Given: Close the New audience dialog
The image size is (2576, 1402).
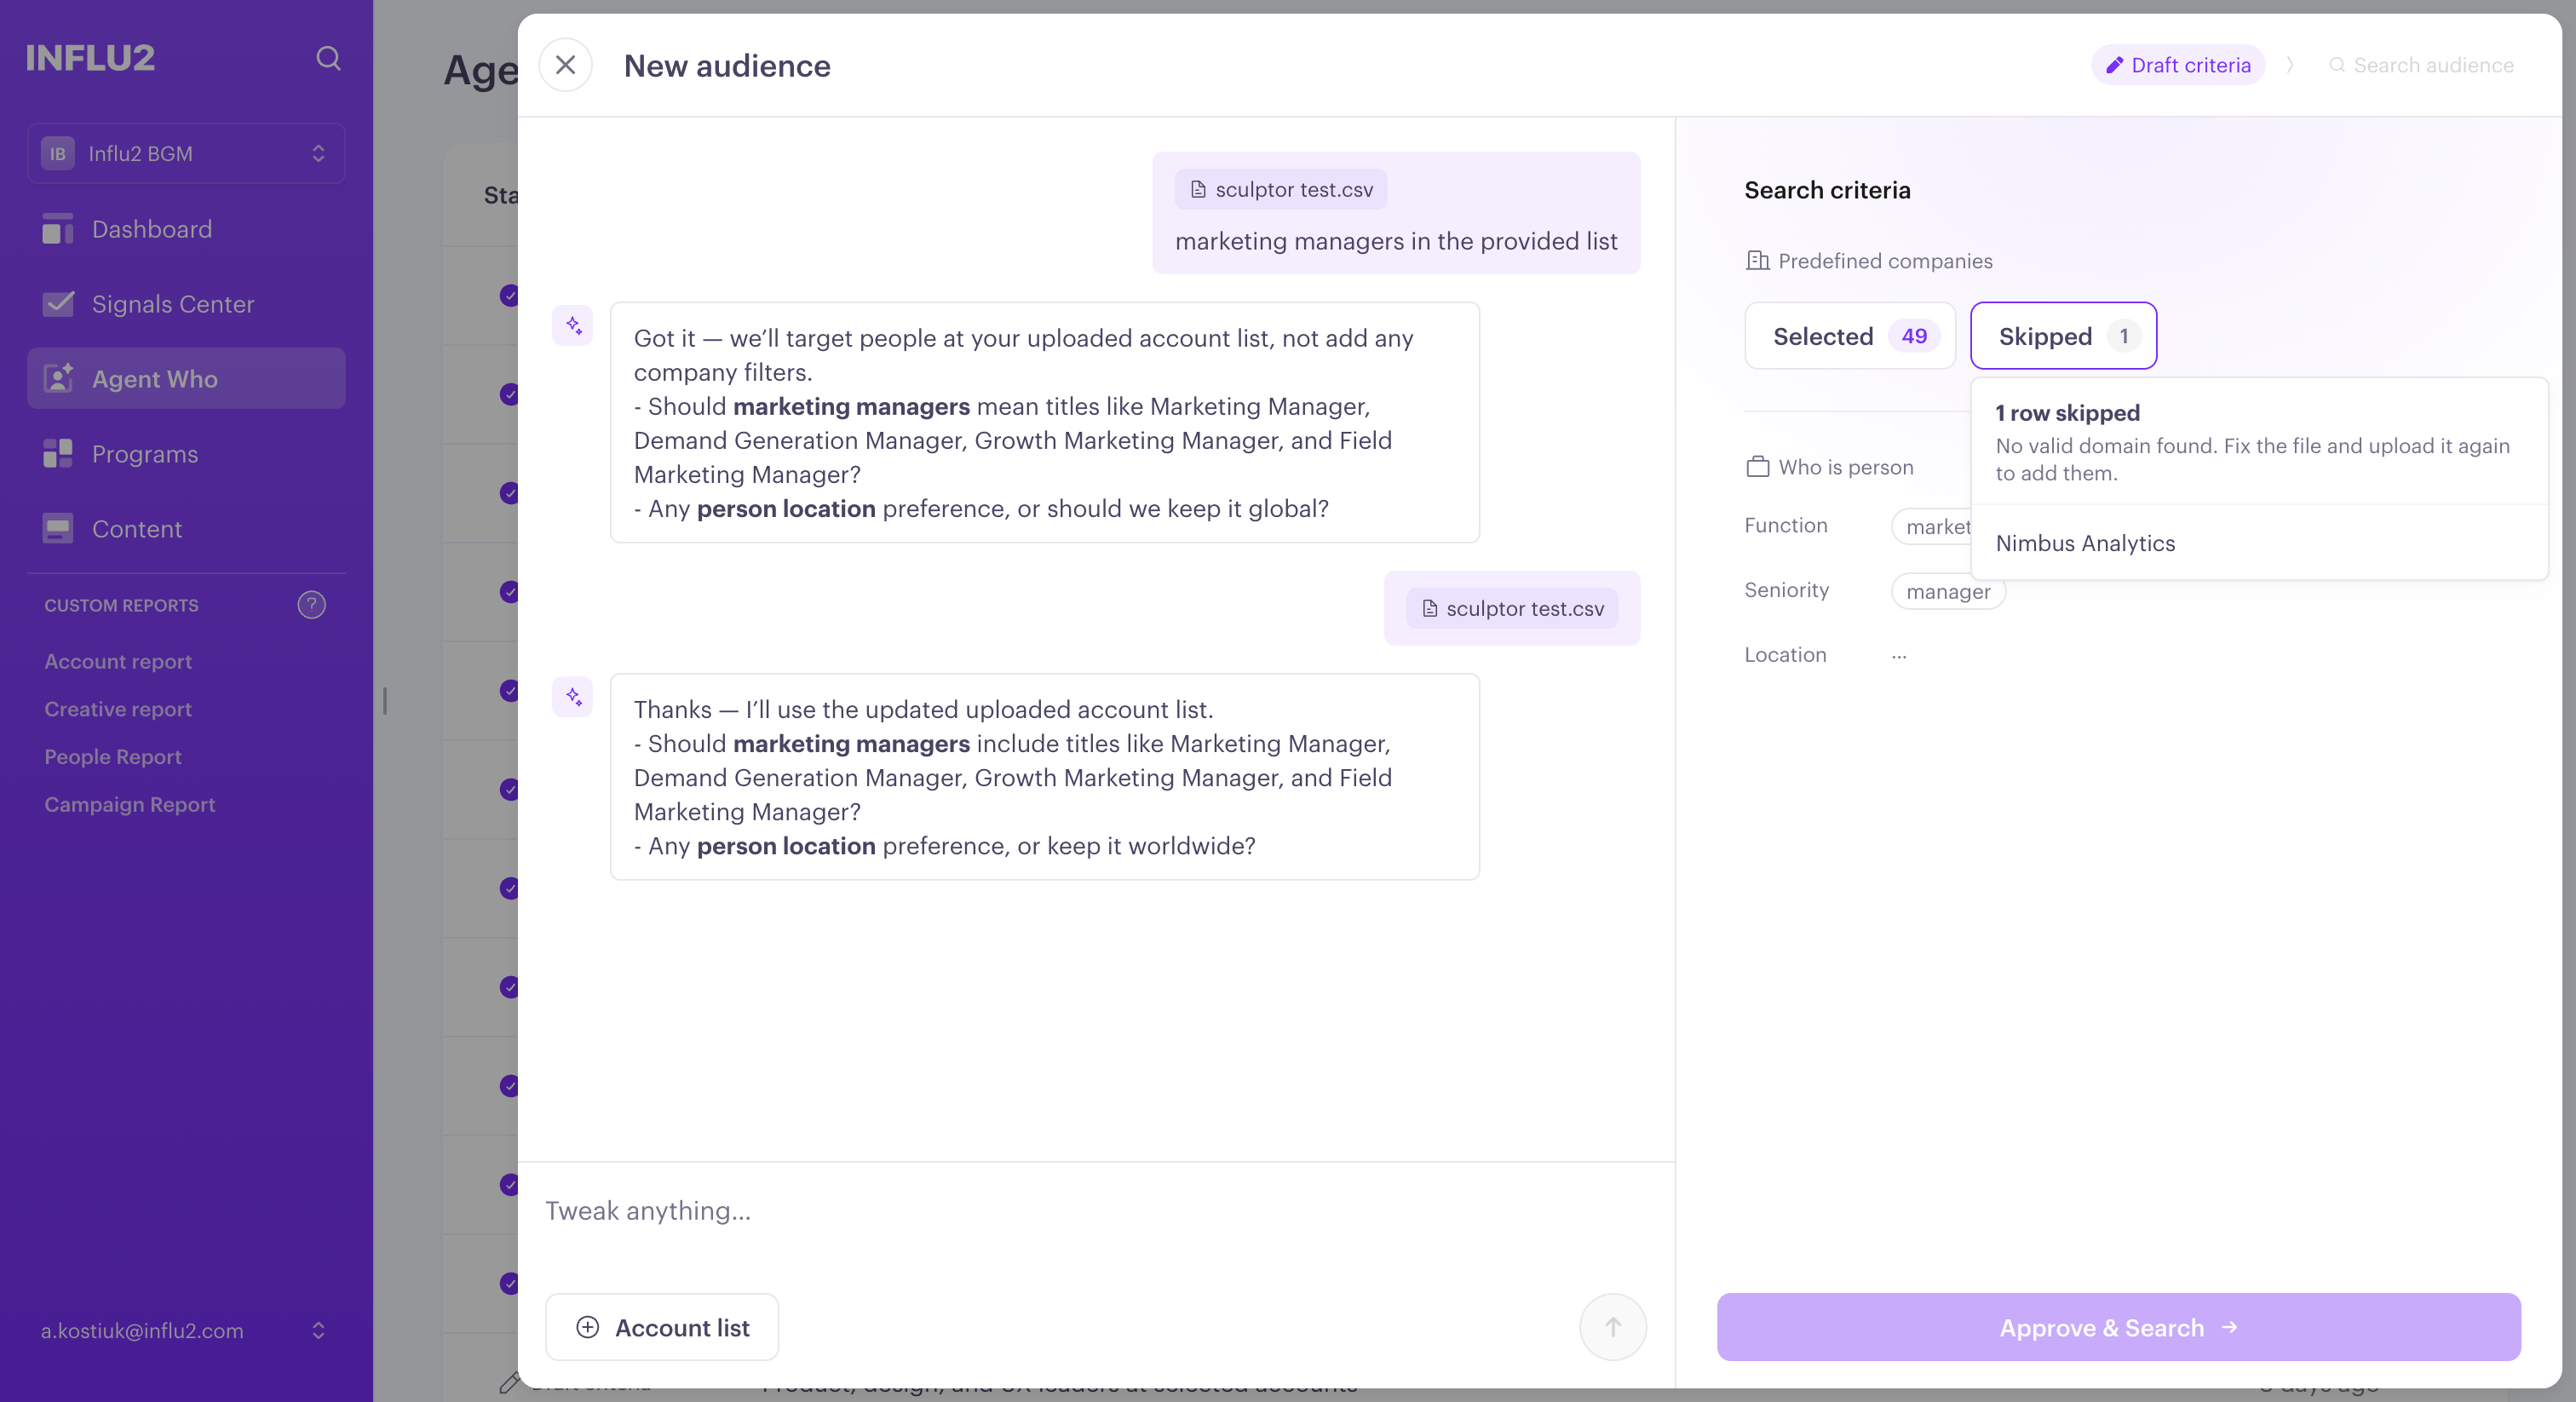Looking at the screenshot, I should pyautogui.click(x=565, y=65).
